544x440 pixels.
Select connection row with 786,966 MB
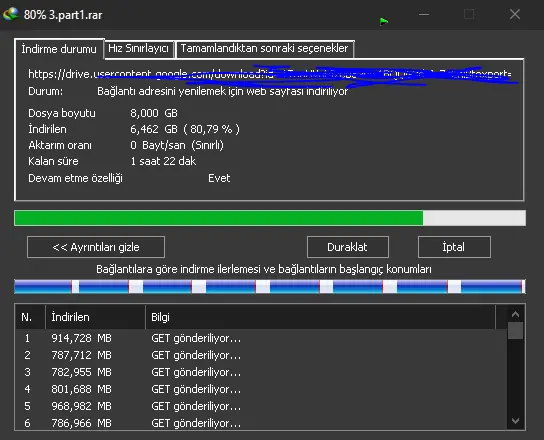point(261,423)
